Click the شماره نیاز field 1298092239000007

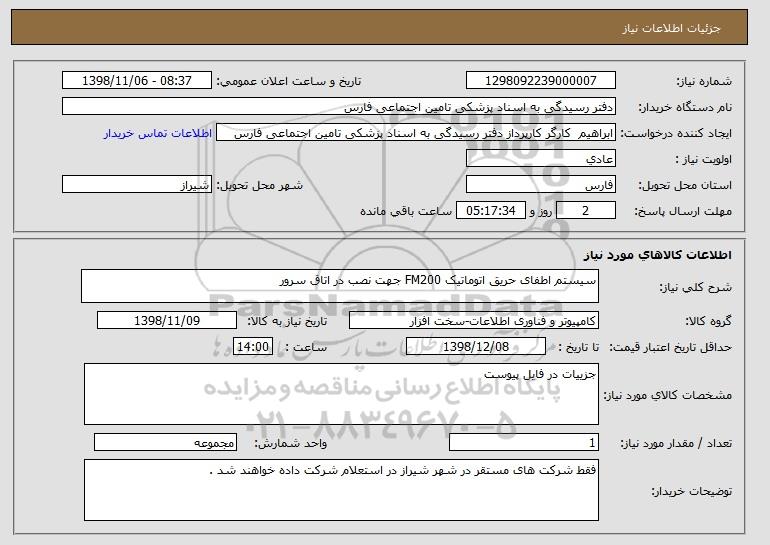coord(541,81)
